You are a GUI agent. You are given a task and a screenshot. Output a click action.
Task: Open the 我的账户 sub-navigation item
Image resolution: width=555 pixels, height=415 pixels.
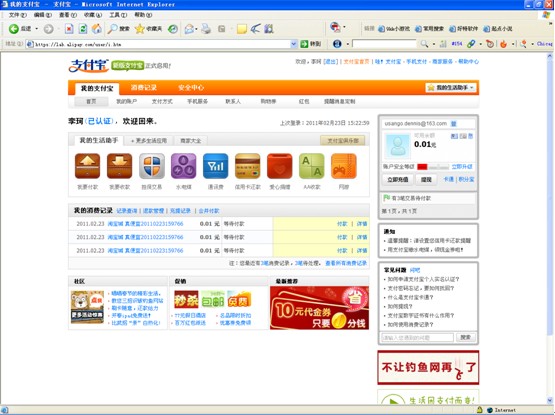pyautogui.click(x=126, y=102)
